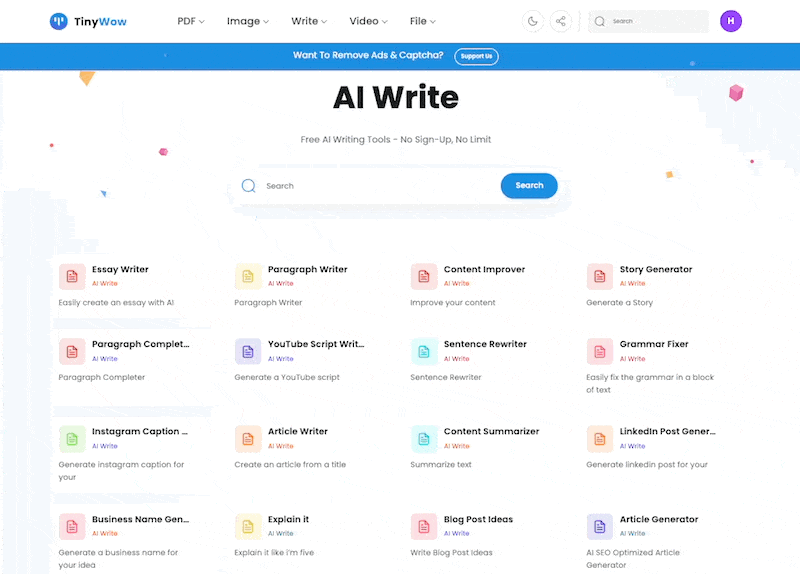
Task: Click 'Summarize text' description
Action: pyautogui.click(x=441, y=464)
